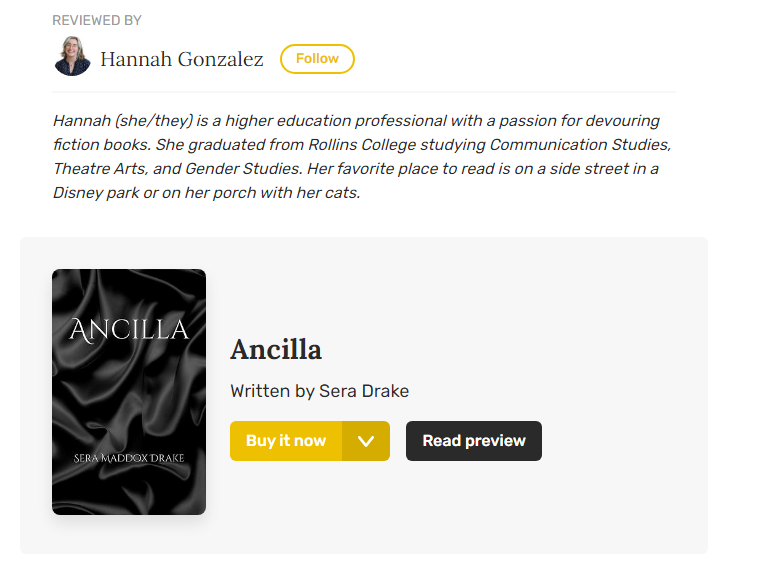This screenshot has width=758, height=572.
Task: Open the Hannah Gonzalez reviewer name link
Action: pyautogui.click(x=182, y=59)
